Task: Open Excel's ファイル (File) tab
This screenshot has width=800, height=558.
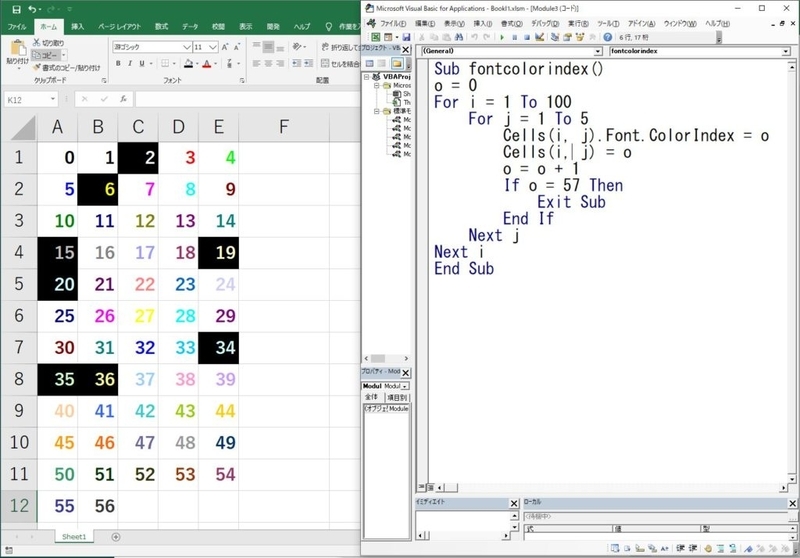Action: (17, 27)
